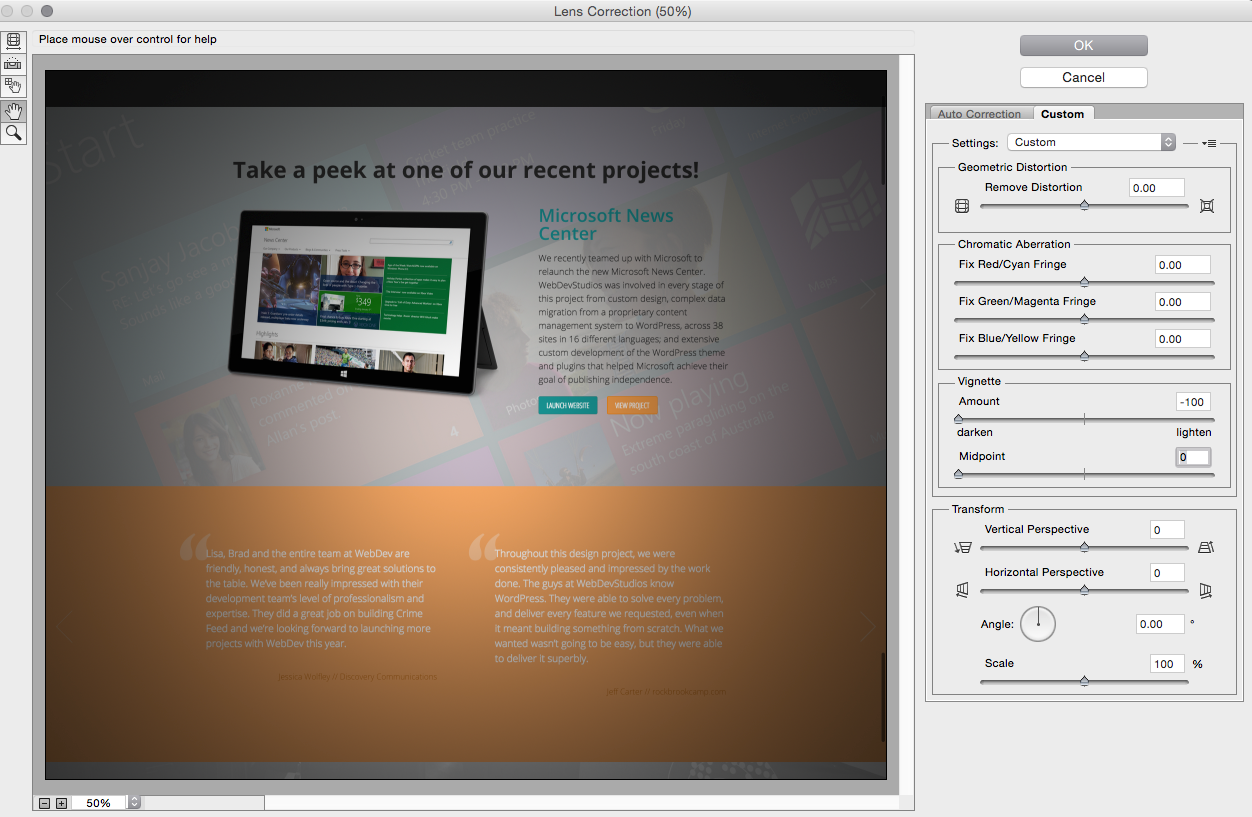This screenshot has height=817, width=1252.
Task: Click the Horizontal Perspective value field
Action: coord(1167,573)
